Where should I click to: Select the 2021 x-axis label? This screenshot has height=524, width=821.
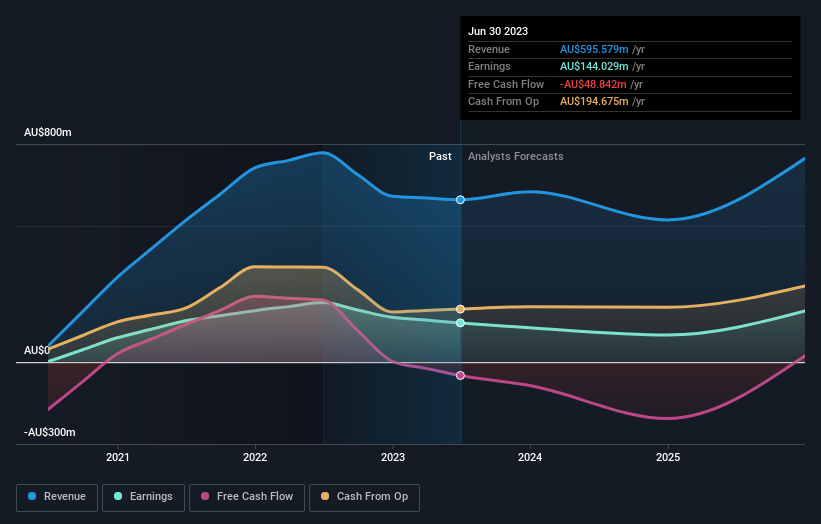(118, 457)
